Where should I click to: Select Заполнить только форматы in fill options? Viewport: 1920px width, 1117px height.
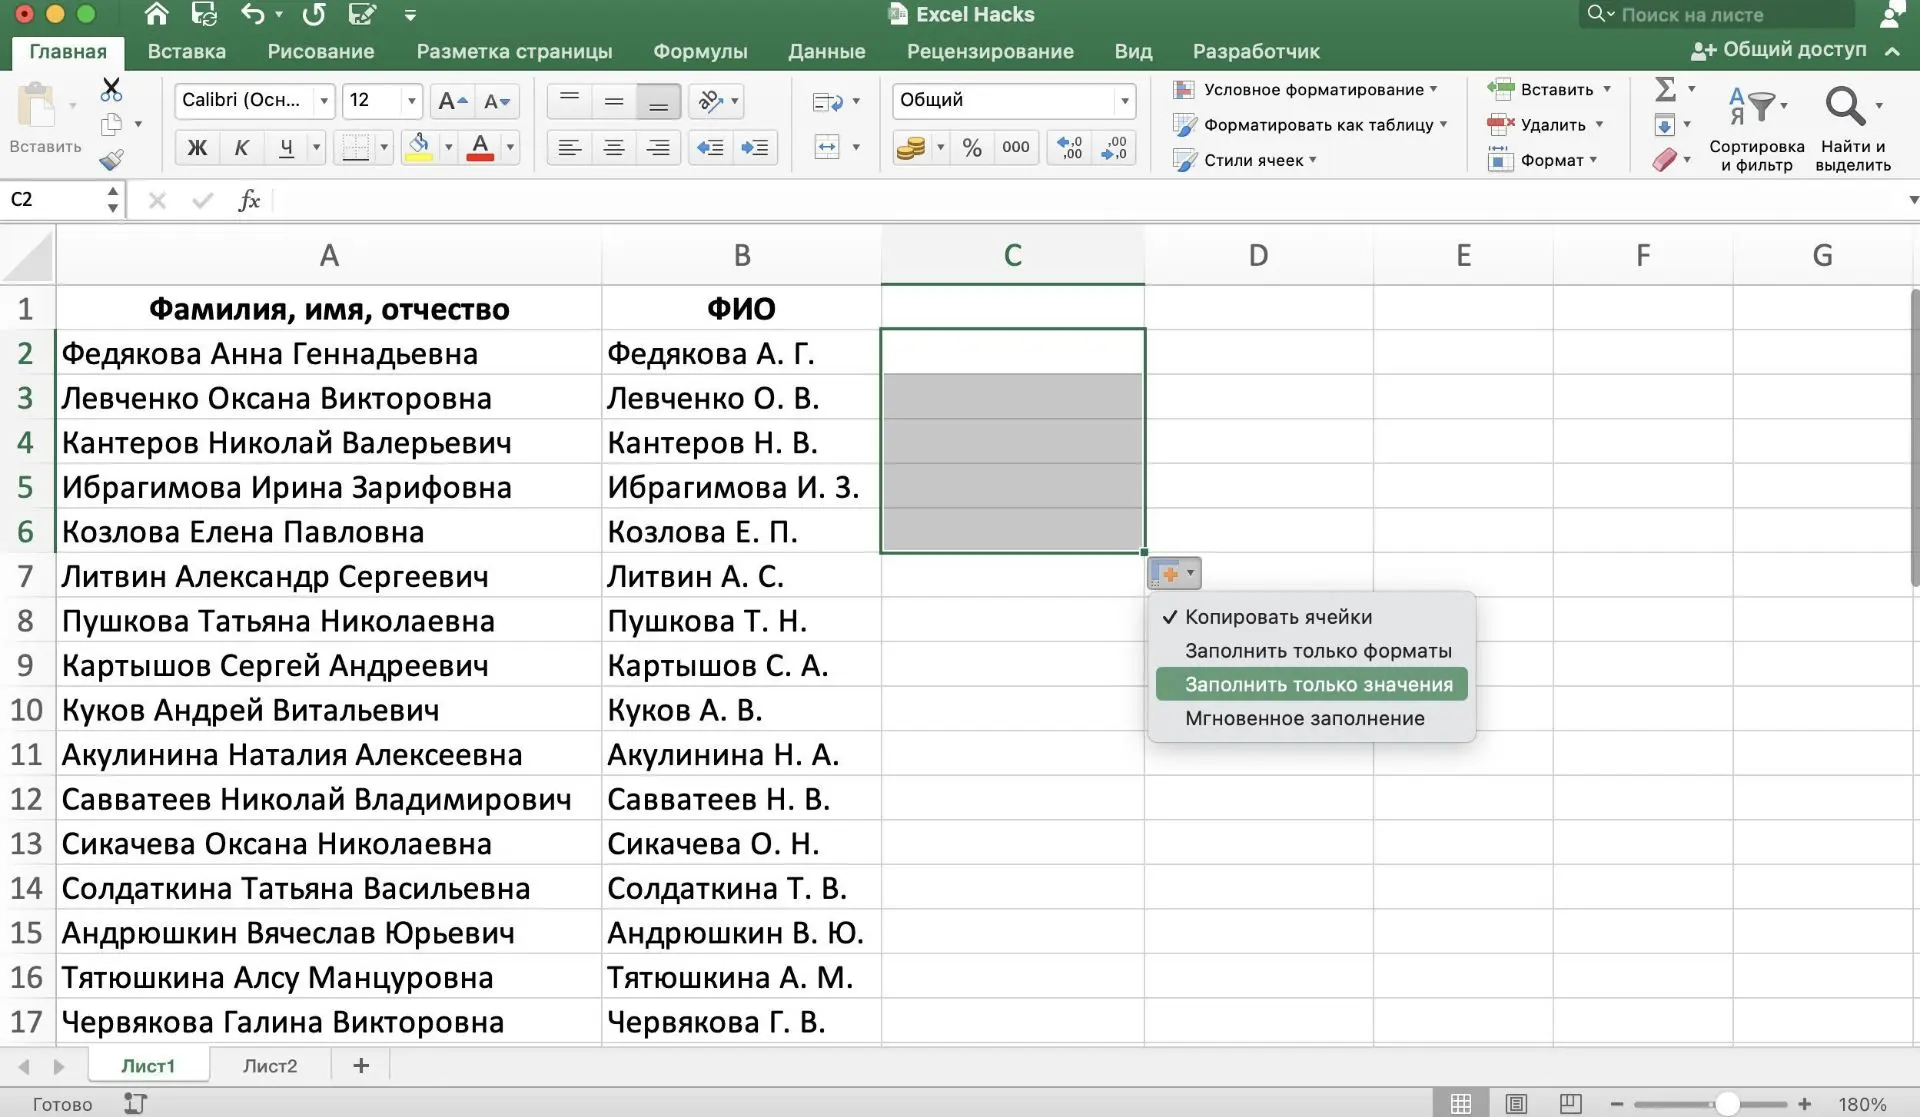click(x=1317, y=650)
